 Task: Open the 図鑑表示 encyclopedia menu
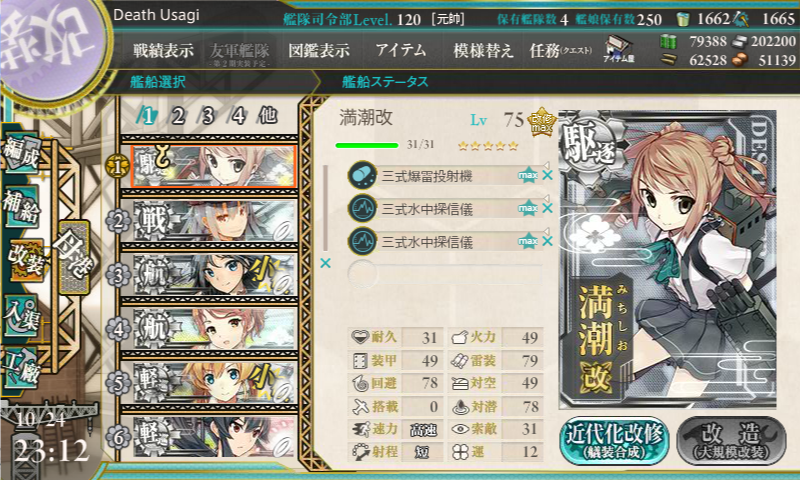[x=319, y=50]
